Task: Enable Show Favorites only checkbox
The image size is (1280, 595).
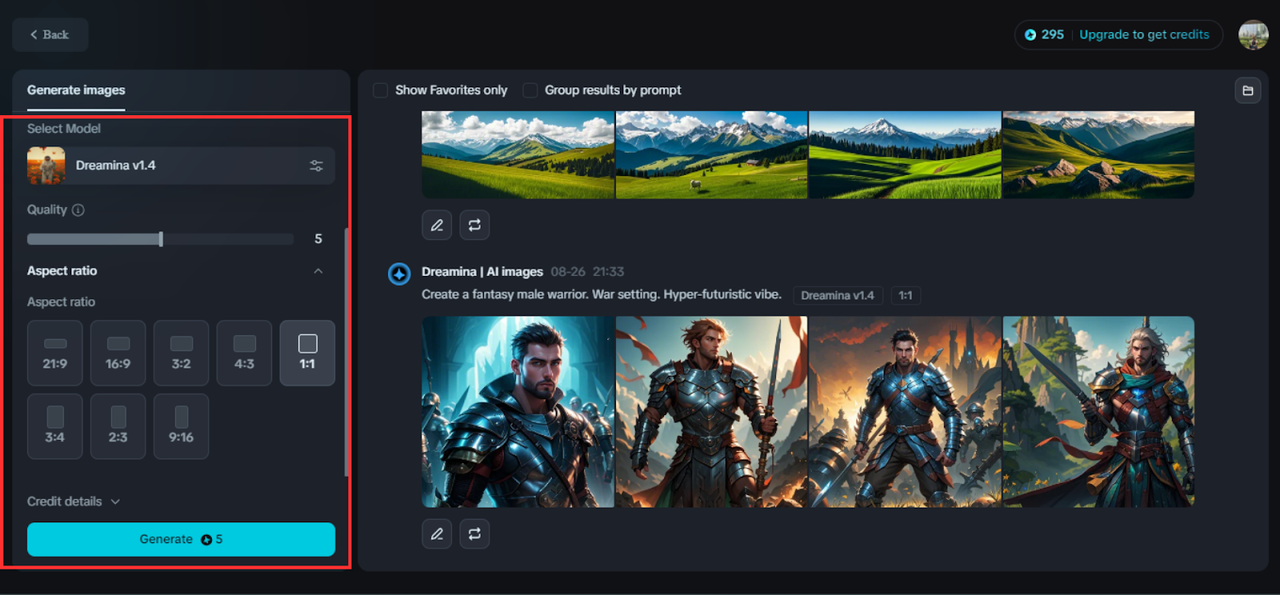Action: coord(381,90)
